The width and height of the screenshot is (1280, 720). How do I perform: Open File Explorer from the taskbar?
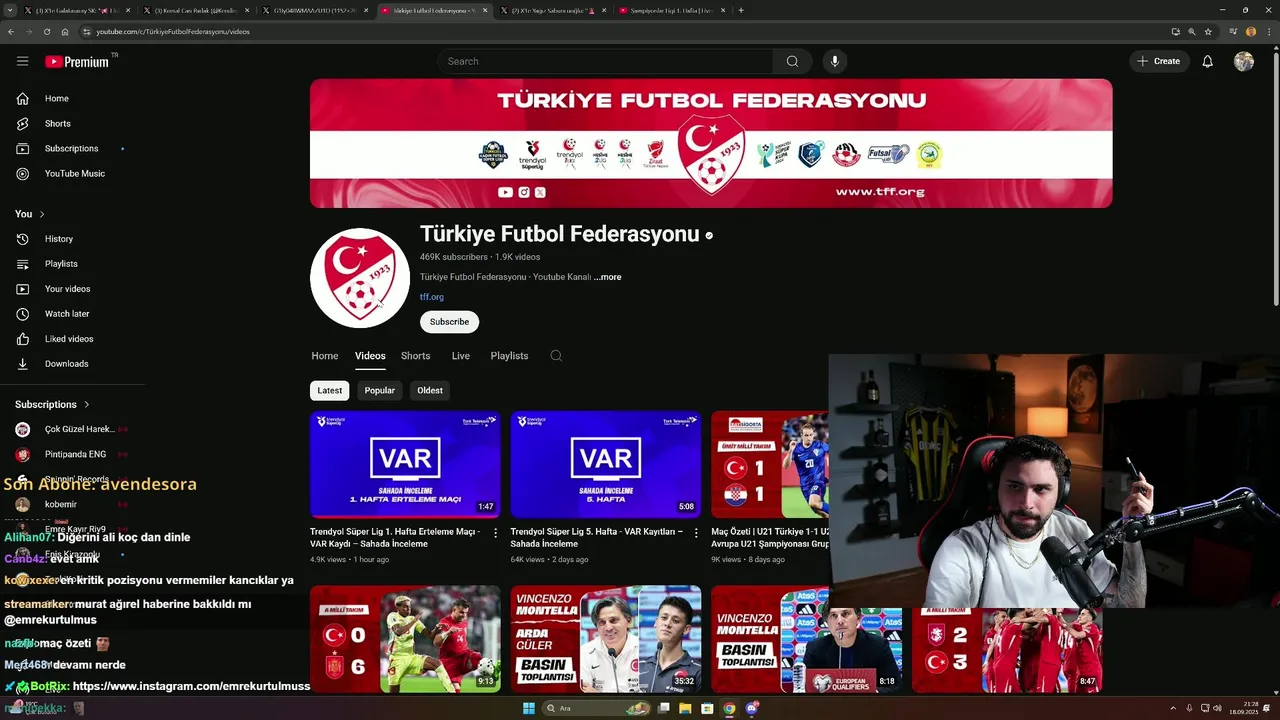click(x=686, y=708)
